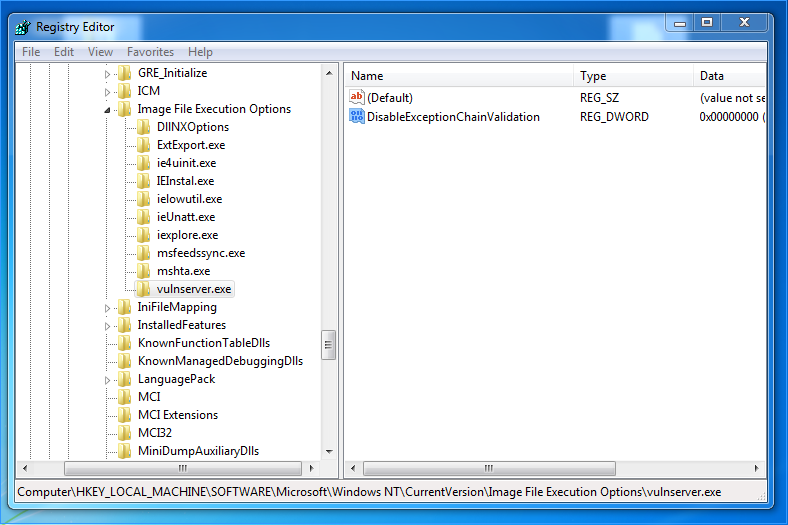788x525 pixels.
Task: Click the vulnserver.exe folder icon
Action: tap(144, 289)
